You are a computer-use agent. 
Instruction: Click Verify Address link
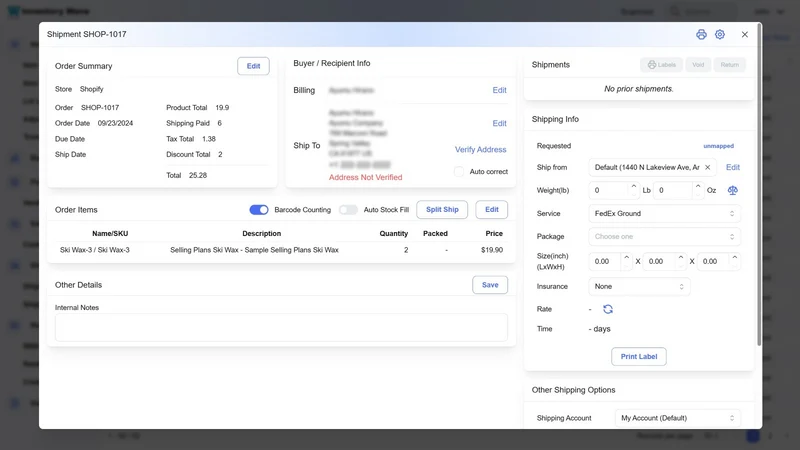(481, 149)
